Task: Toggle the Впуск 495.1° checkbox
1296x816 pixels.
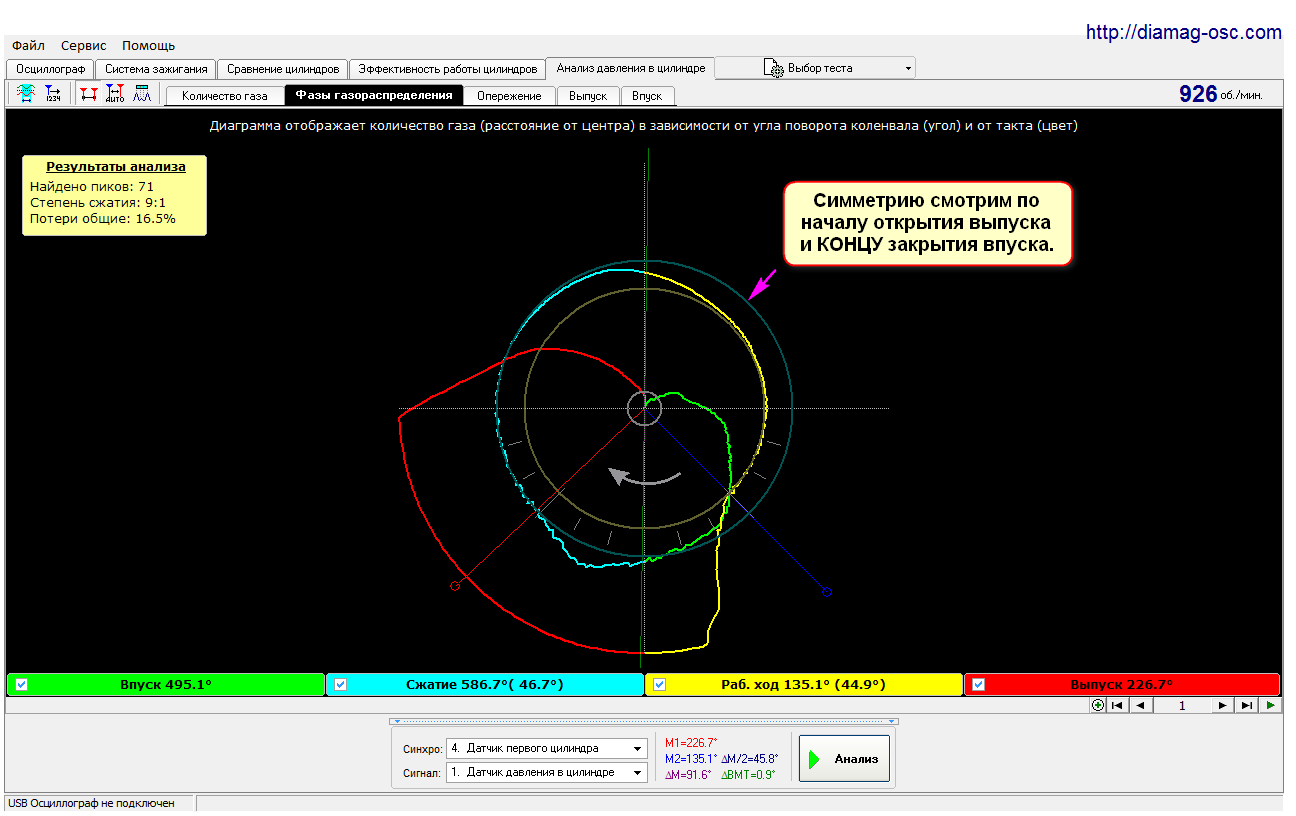Action: [21, 685]
